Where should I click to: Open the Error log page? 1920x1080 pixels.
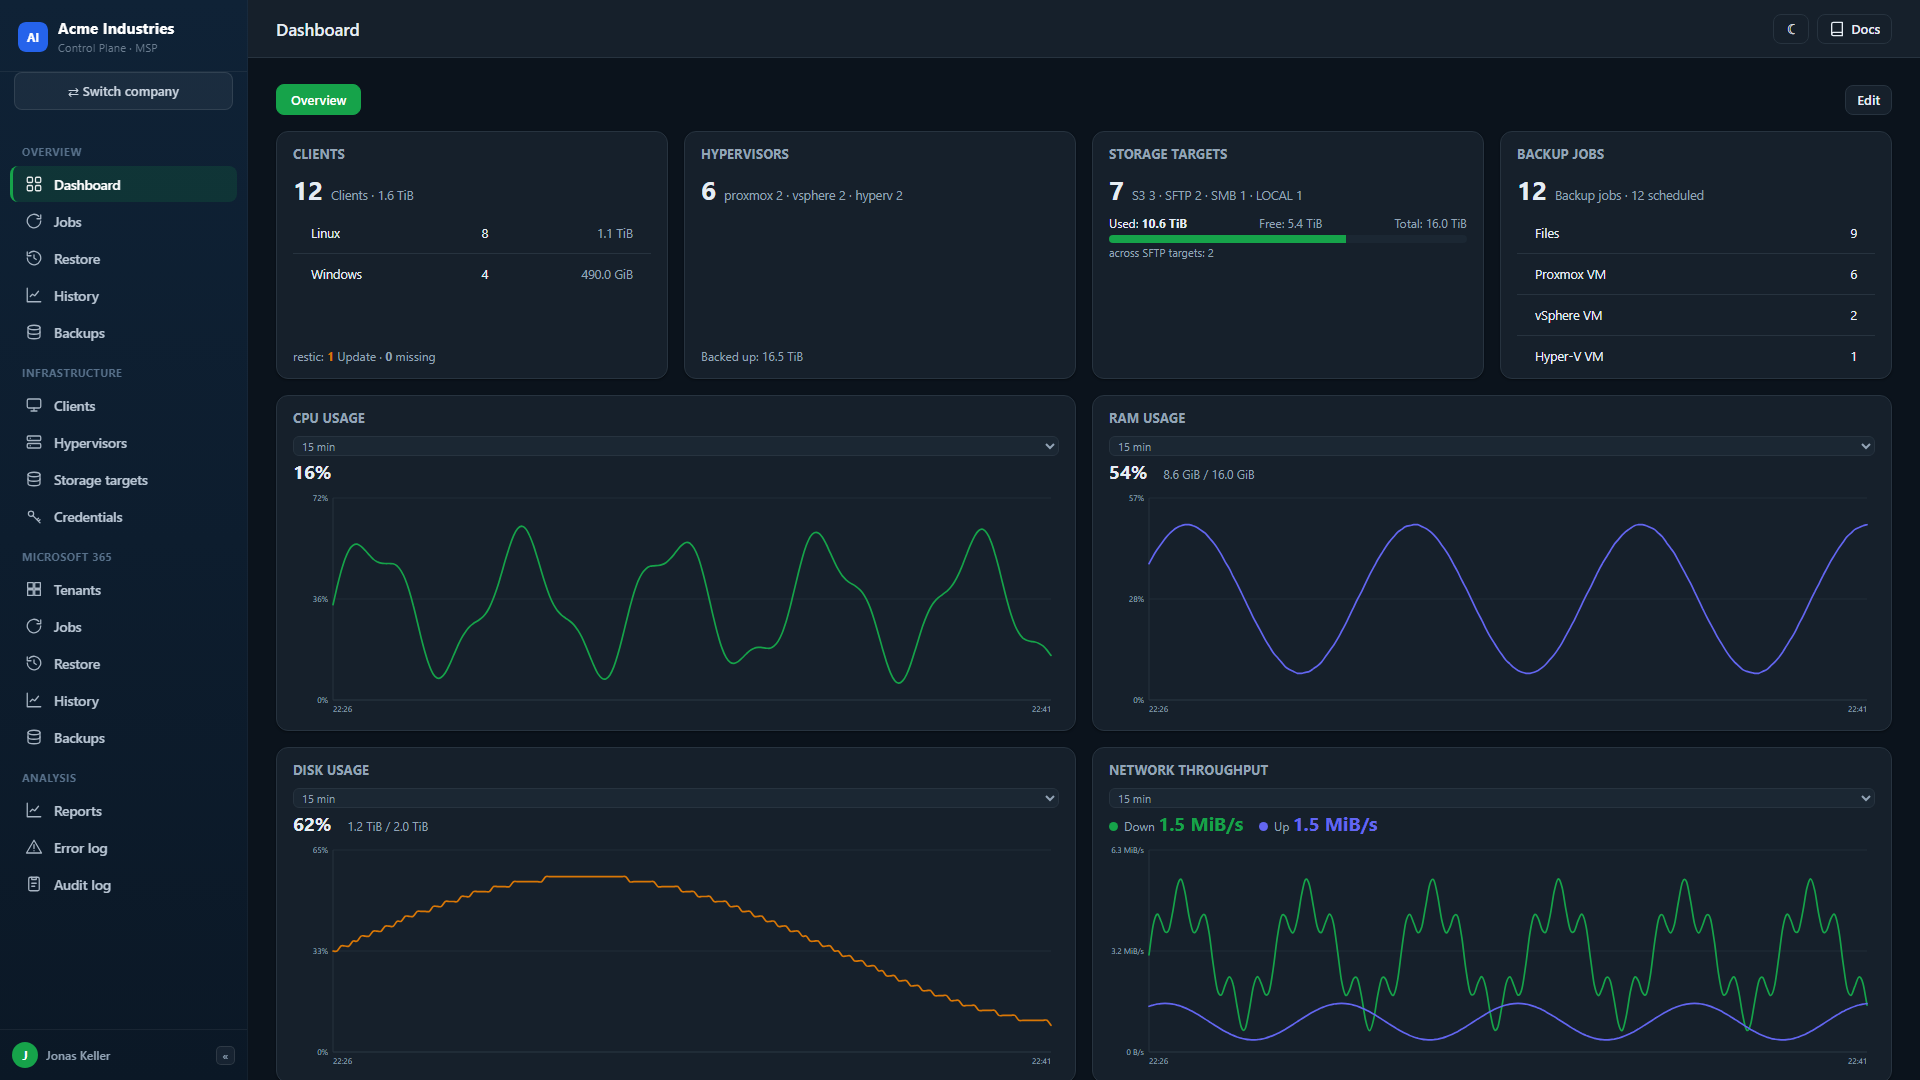pos(124,848)
